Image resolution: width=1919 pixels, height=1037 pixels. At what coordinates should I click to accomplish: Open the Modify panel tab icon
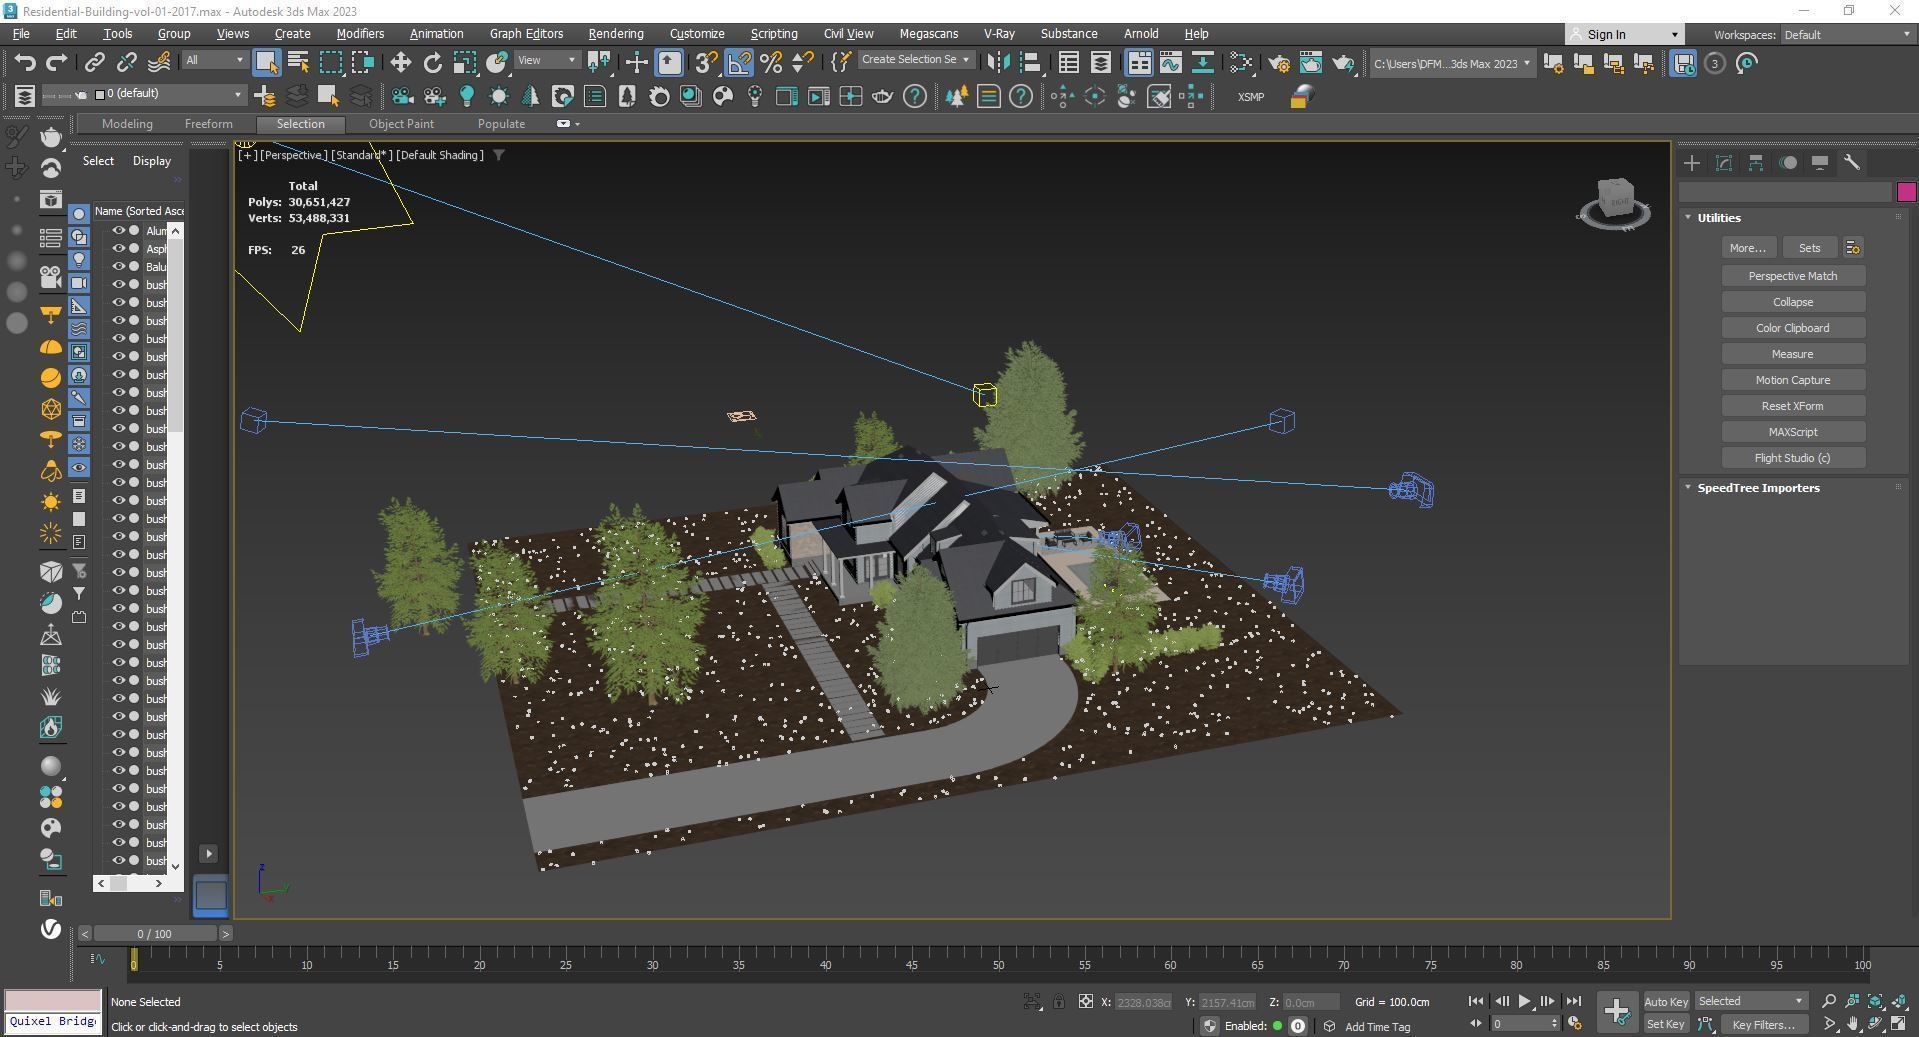[x=1723, y=163]
